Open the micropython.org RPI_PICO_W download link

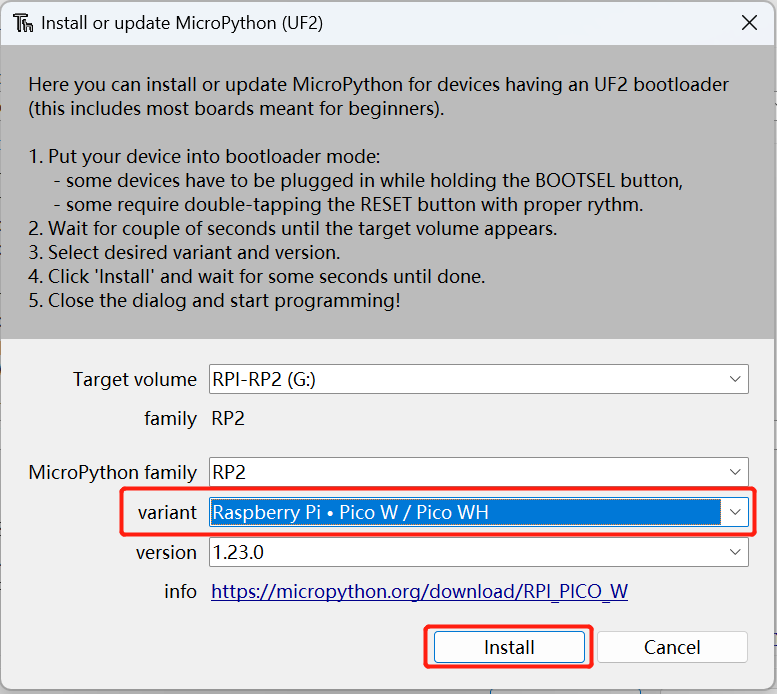pyautogui.click(x=419, y=591)
